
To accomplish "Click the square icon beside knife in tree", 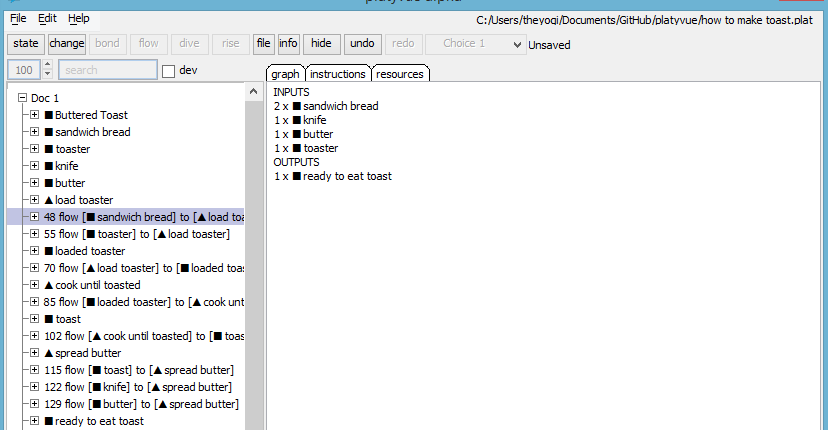I will pos(48,166).
